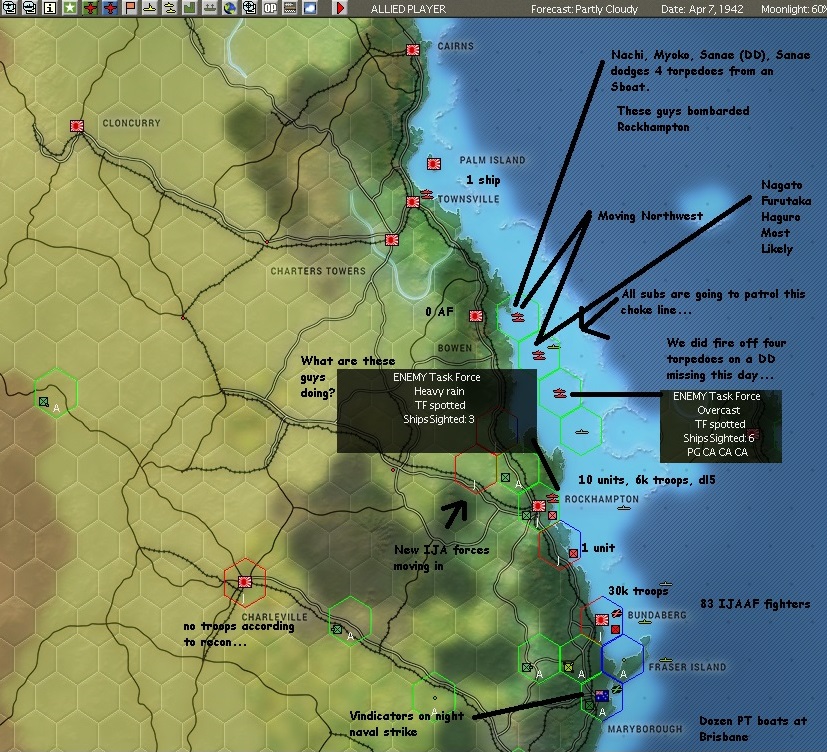Select the Japanese base flag at Cloncurry
Viewport: 827px width, 752px height.
[x=77, y=126]
